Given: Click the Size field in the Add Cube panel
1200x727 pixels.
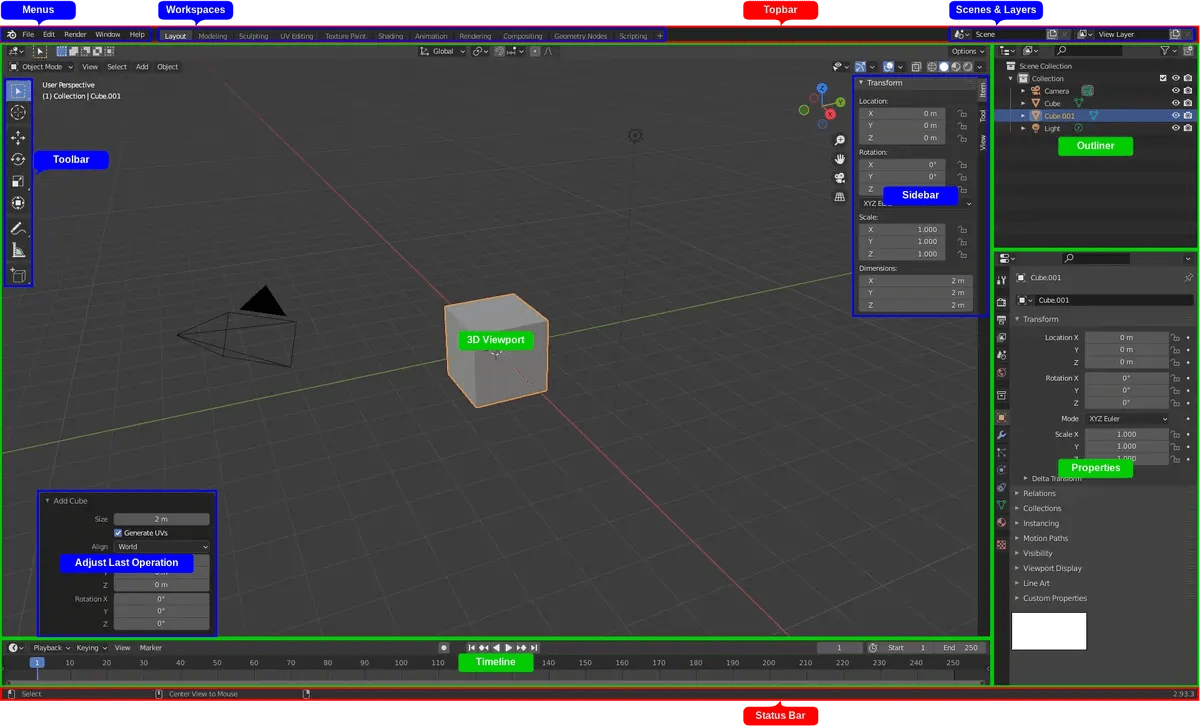Looking at the screenshot, I should tap(161, 518).
